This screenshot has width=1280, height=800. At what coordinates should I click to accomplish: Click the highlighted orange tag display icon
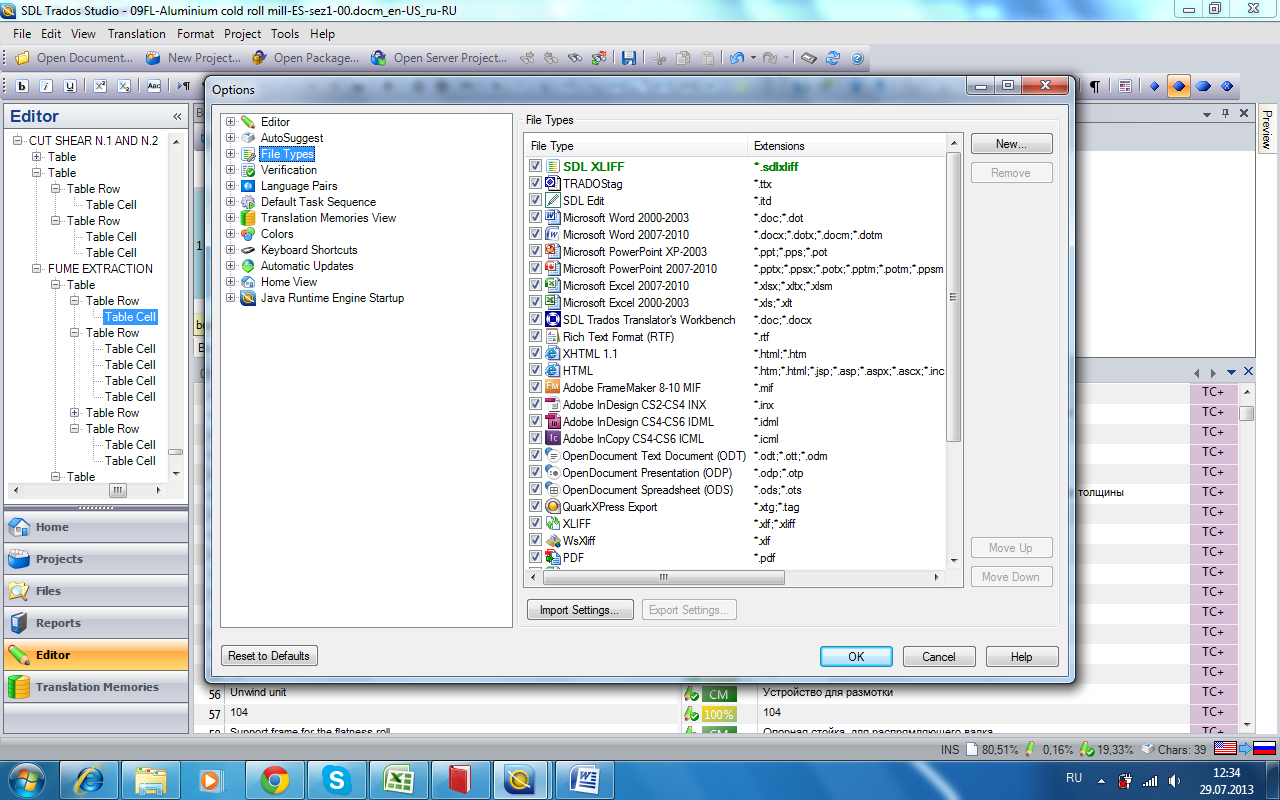point(1179,86)
